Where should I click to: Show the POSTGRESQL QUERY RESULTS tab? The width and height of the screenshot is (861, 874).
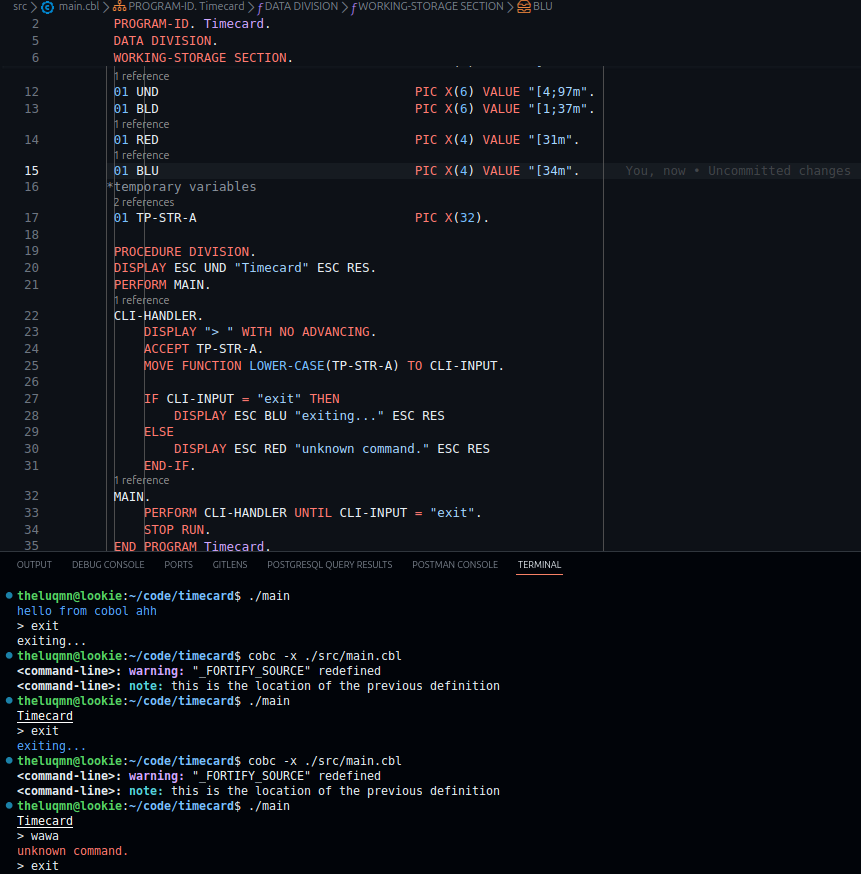pyautogui.click(x=329, y=565)
